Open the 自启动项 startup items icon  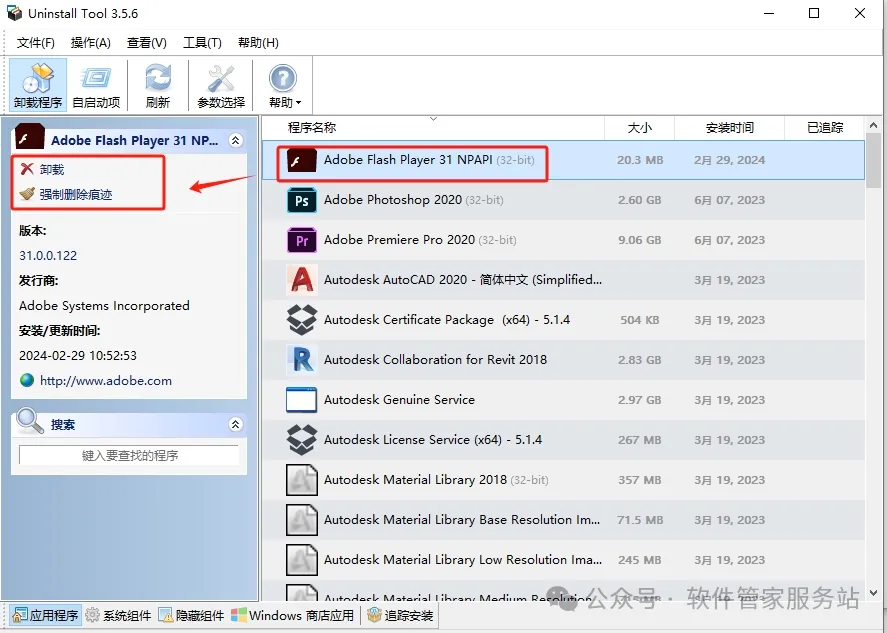pos(96,85)
